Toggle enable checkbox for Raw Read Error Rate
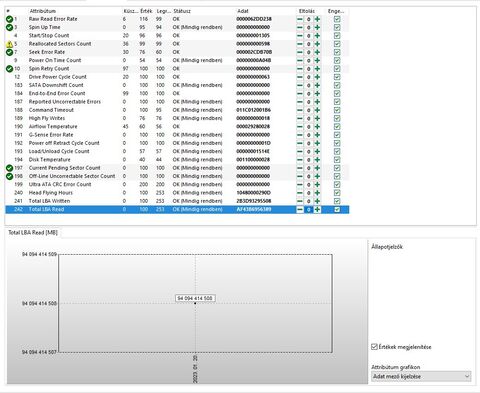 pos(337,19)
